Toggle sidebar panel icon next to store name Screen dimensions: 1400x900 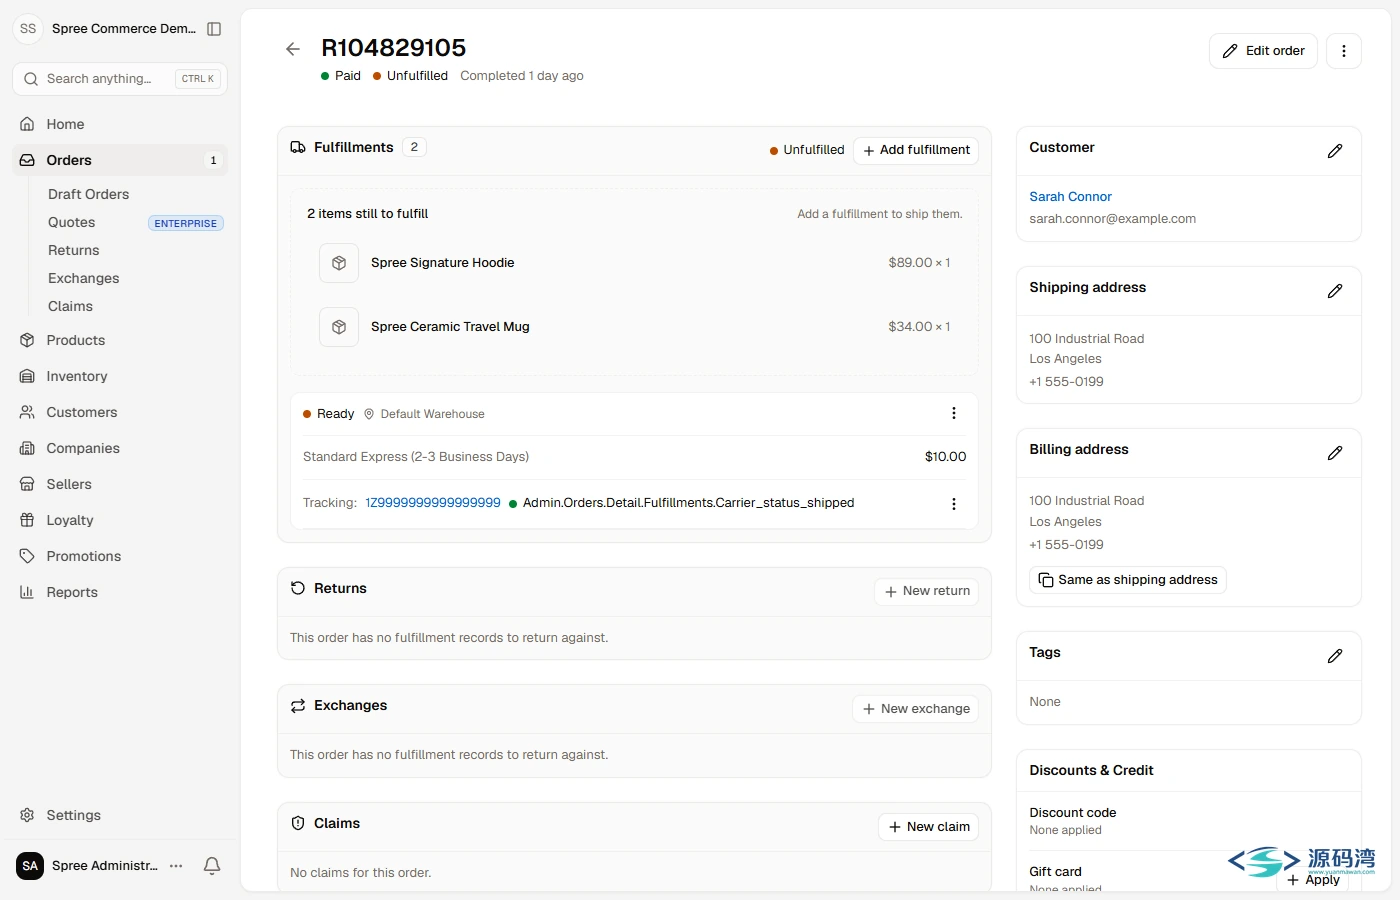point(214,29)
